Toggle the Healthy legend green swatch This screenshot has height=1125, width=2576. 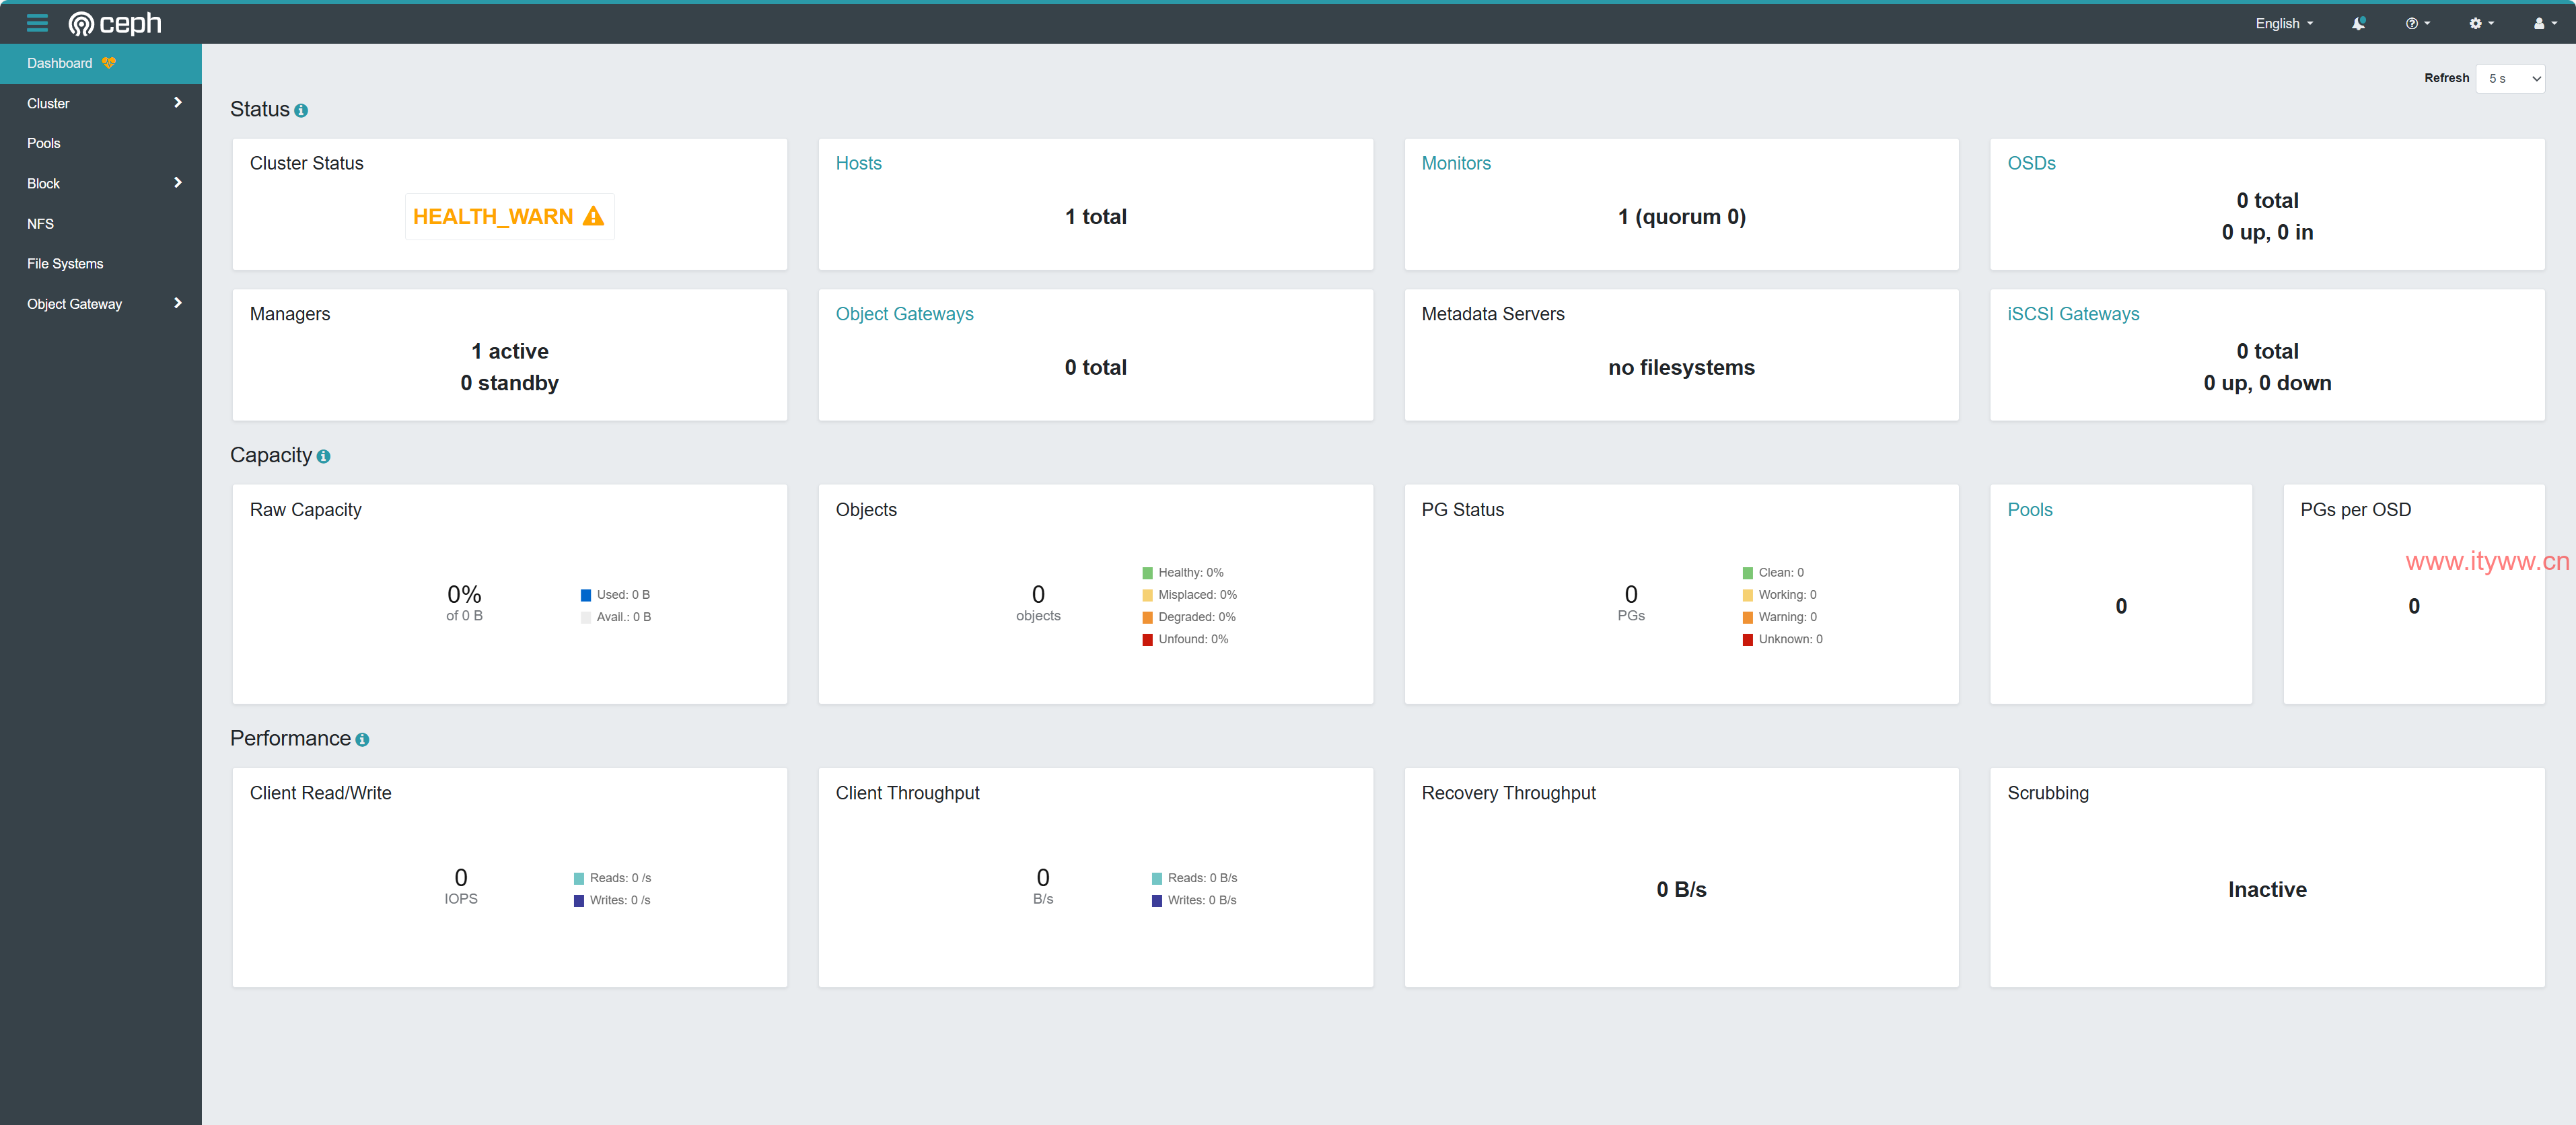(1147, 573)
